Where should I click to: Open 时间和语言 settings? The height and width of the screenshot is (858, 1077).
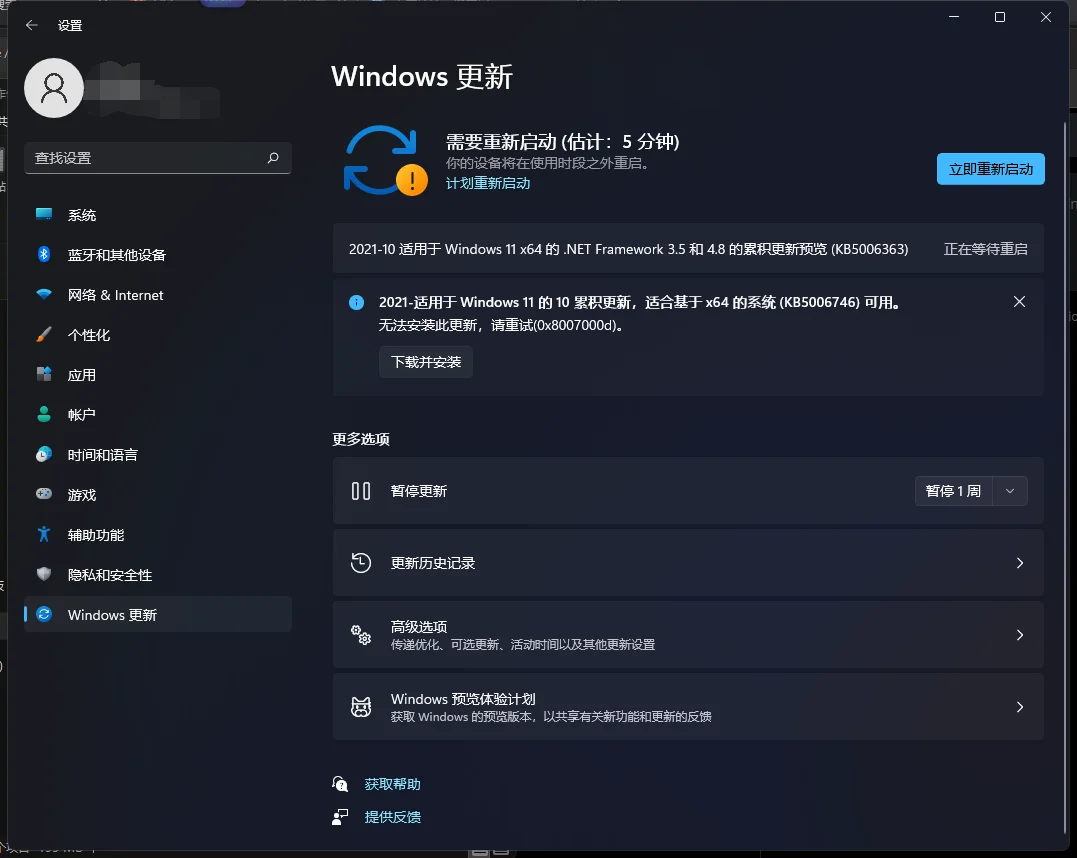[158, 455]
